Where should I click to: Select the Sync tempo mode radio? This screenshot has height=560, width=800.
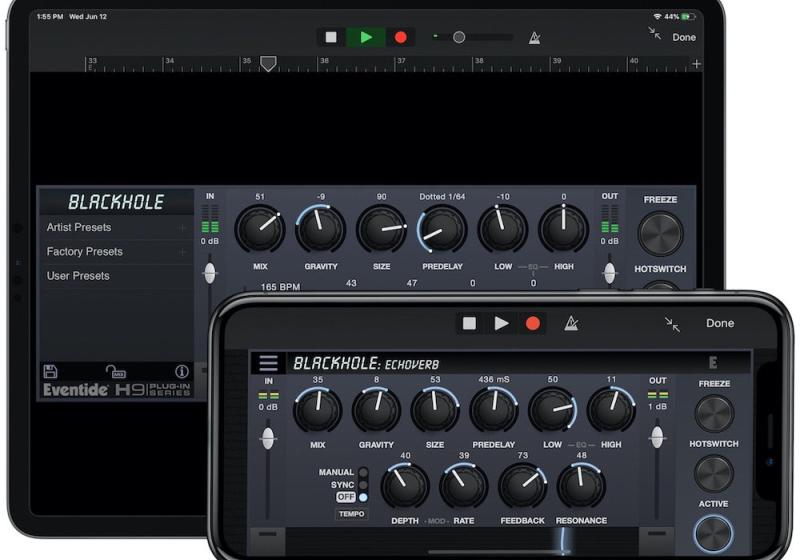click(x=363, y=485)
